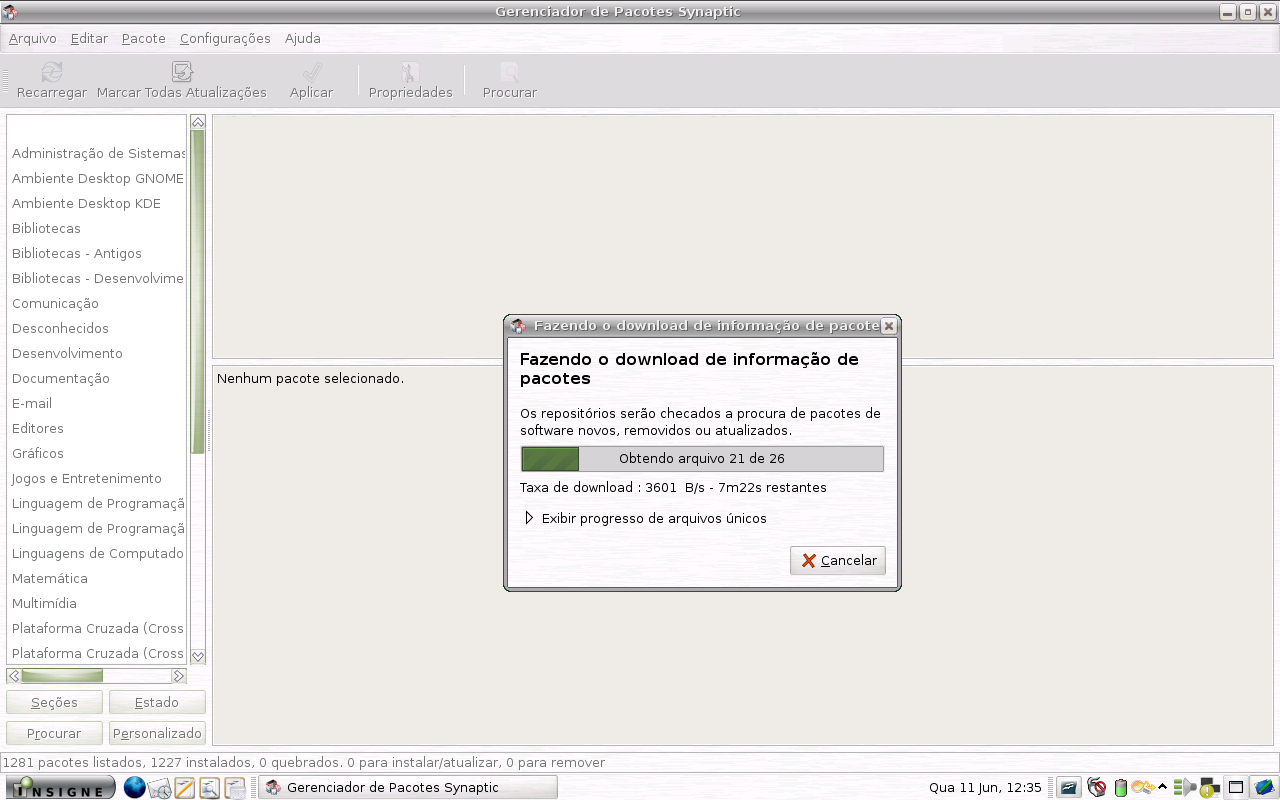Click the date and clock display
This screenshot has height=800, width=1280.
coord(985,788)
